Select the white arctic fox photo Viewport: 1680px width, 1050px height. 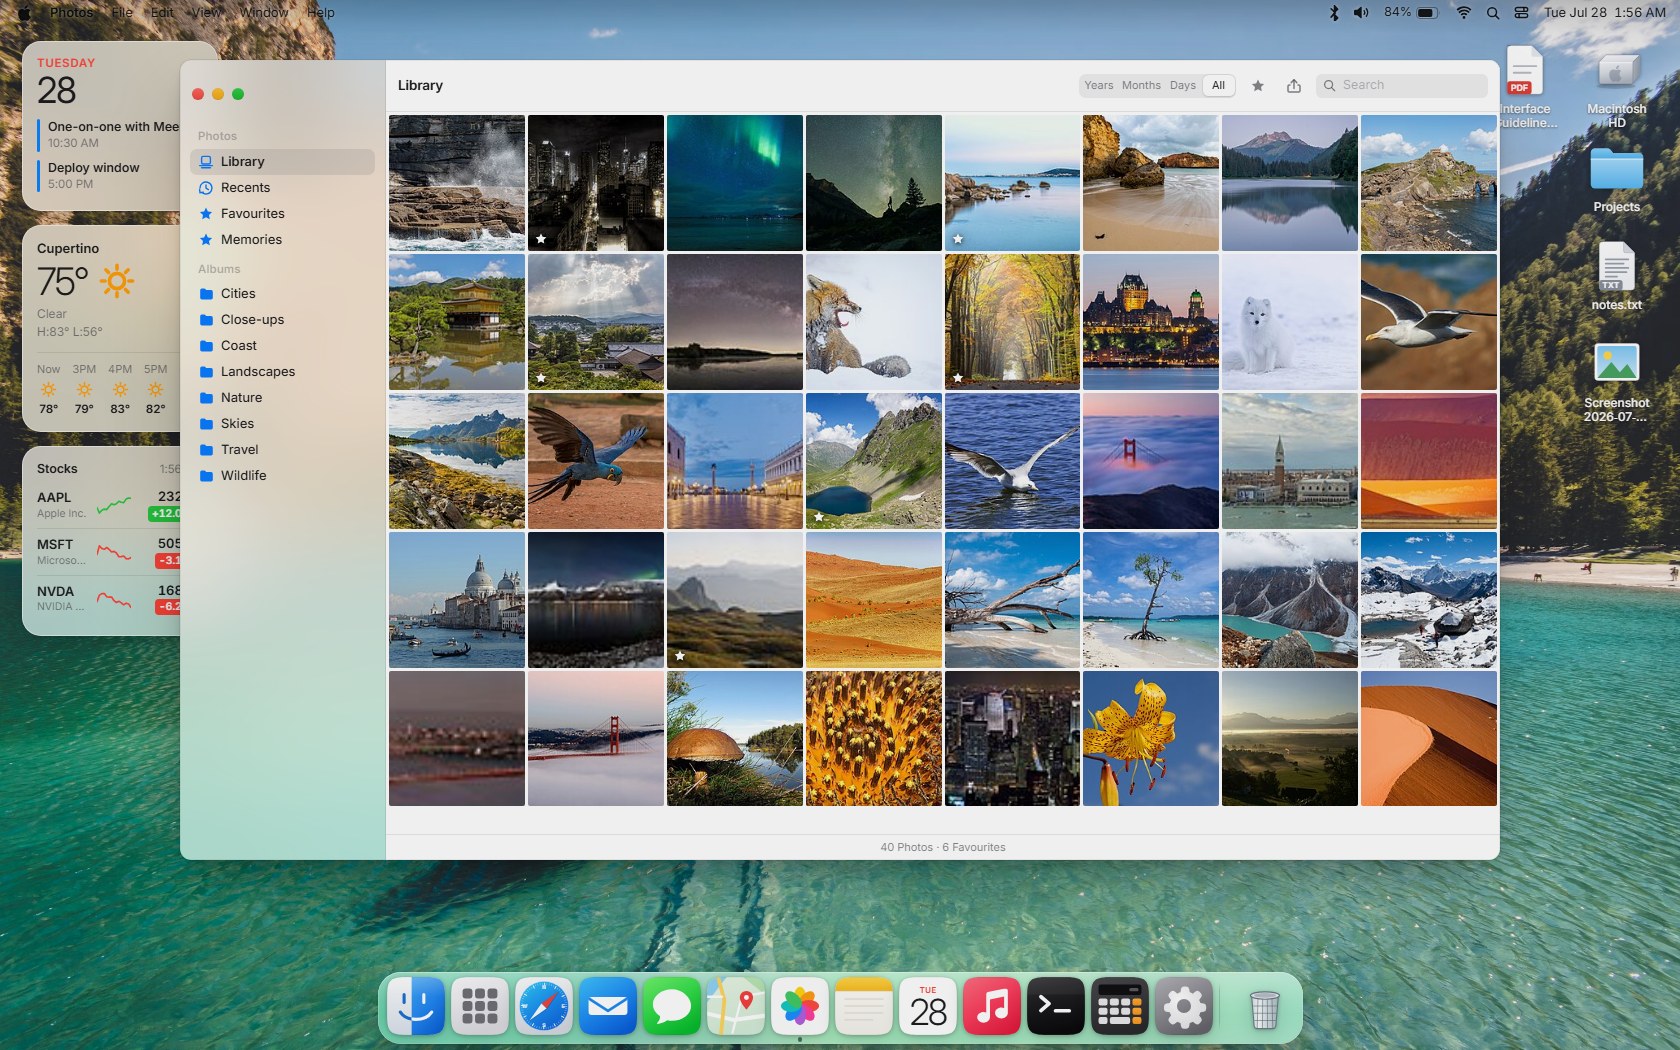(1290, 322)
